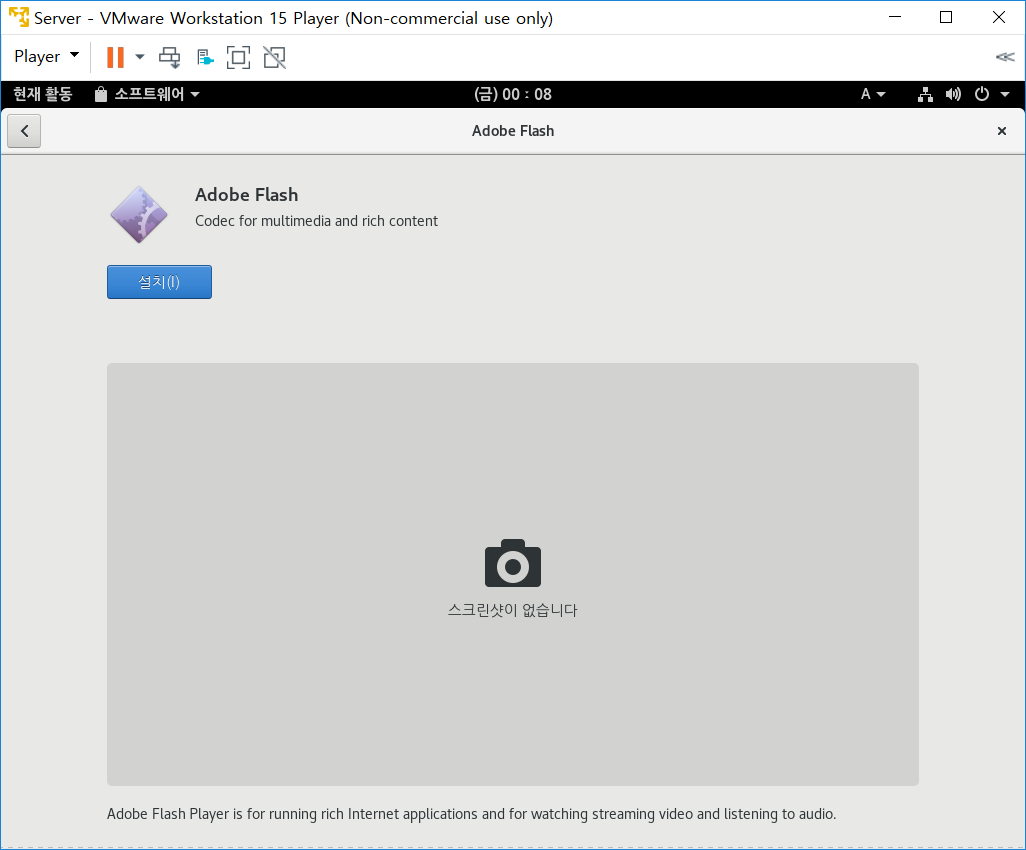Click the shopping bag icon beside 소프트웨어
Image resolution: width=1026 pixels, height=850 pixels.
pos(100,94)
